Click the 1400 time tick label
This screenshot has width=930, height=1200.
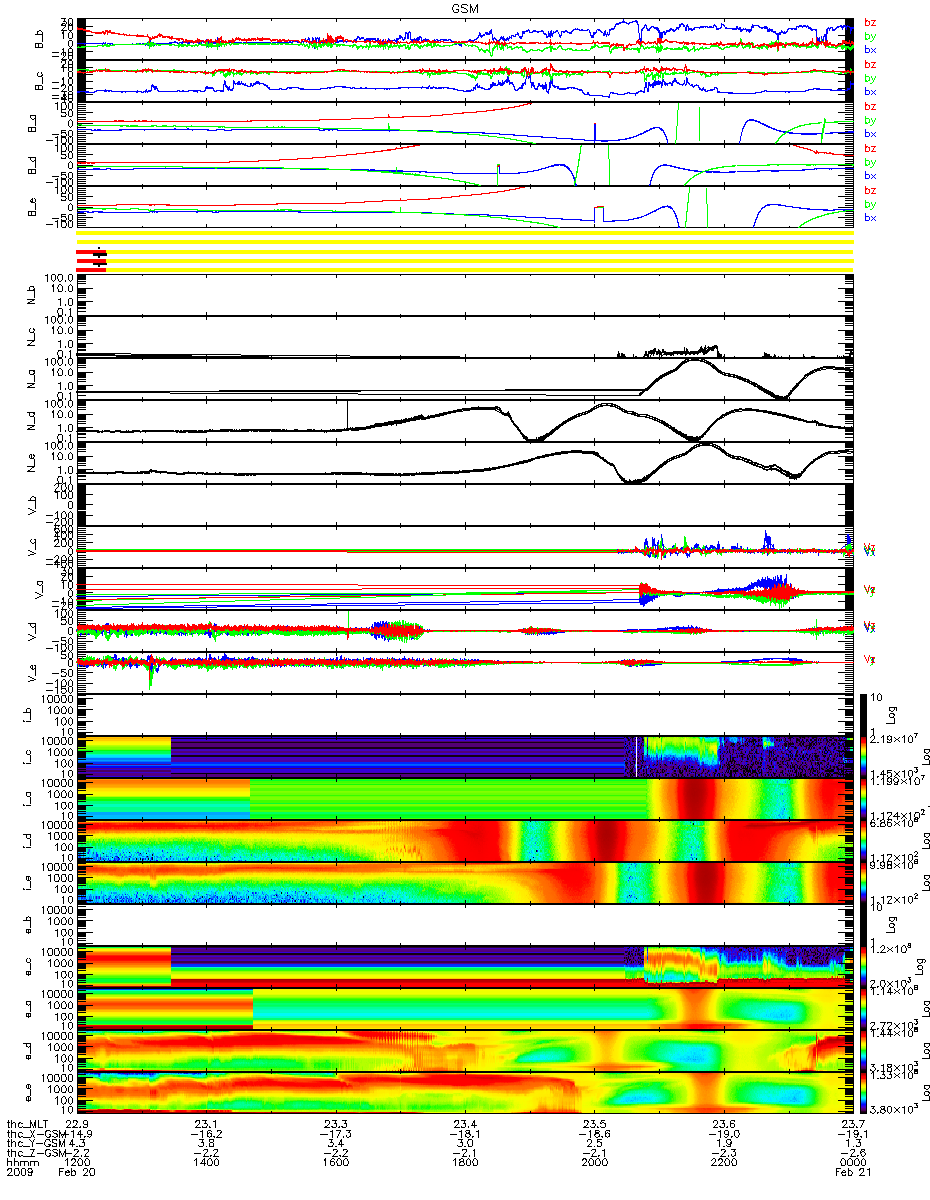pyautogui.click(x=207, y=1163)
